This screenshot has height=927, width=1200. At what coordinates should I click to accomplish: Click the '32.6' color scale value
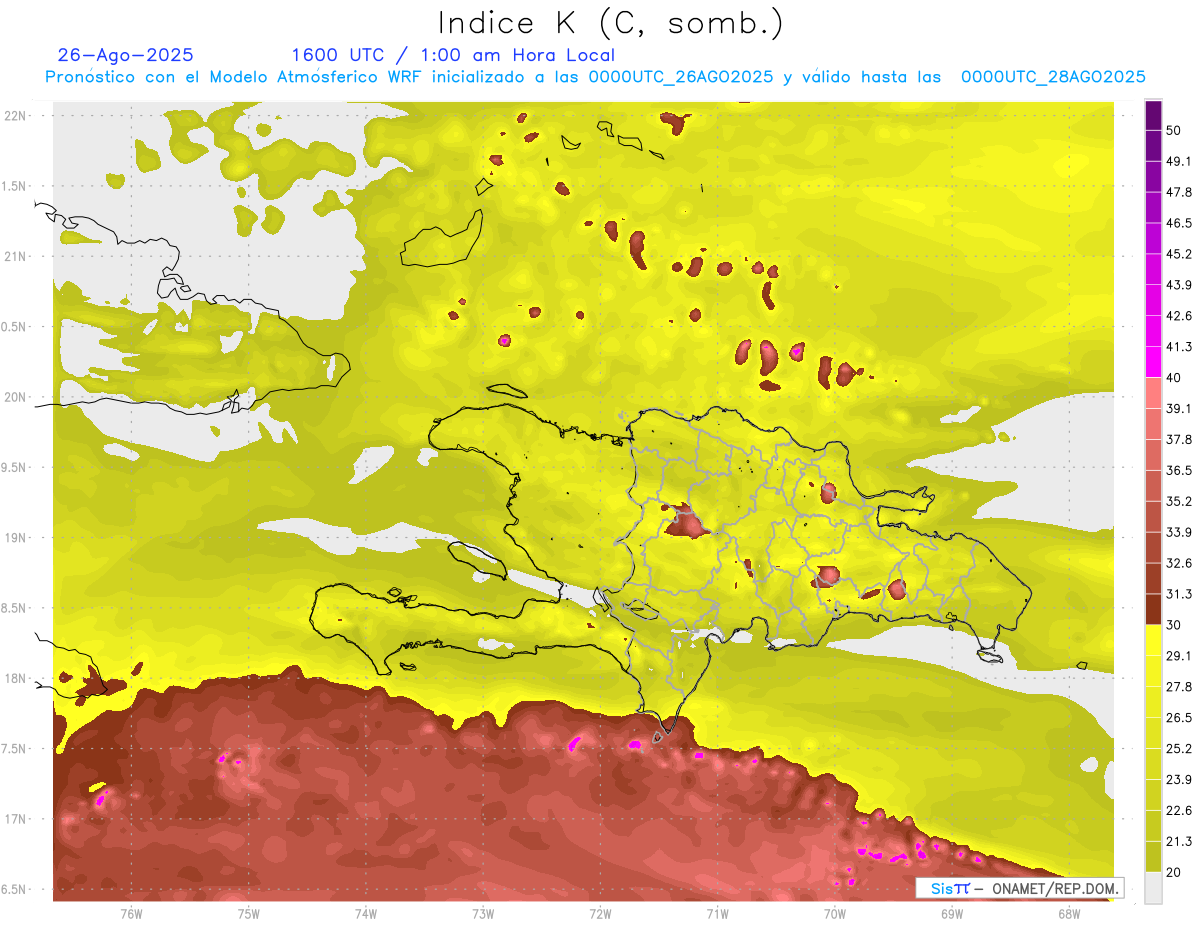coord(1178,563)
